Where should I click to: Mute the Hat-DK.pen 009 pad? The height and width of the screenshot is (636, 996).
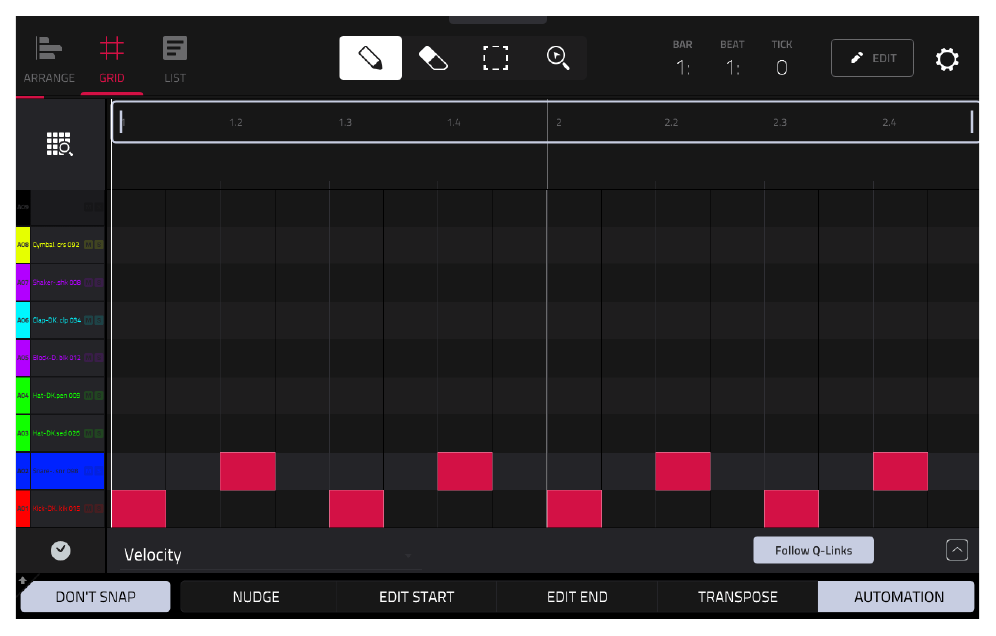click(x=88, y=395)
